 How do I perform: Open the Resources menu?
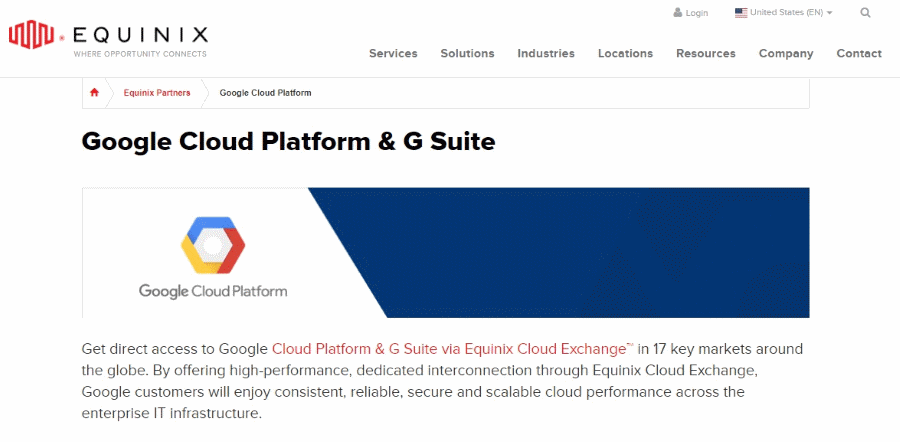pos(706,53)
